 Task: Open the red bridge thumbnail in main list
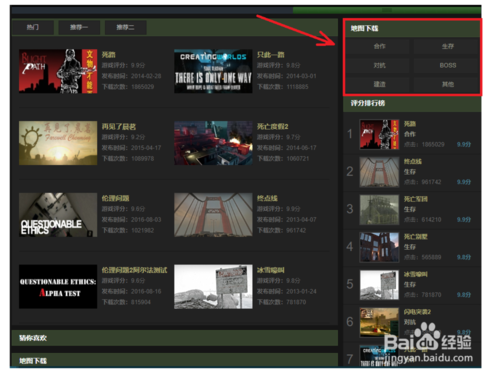[213, 215]
